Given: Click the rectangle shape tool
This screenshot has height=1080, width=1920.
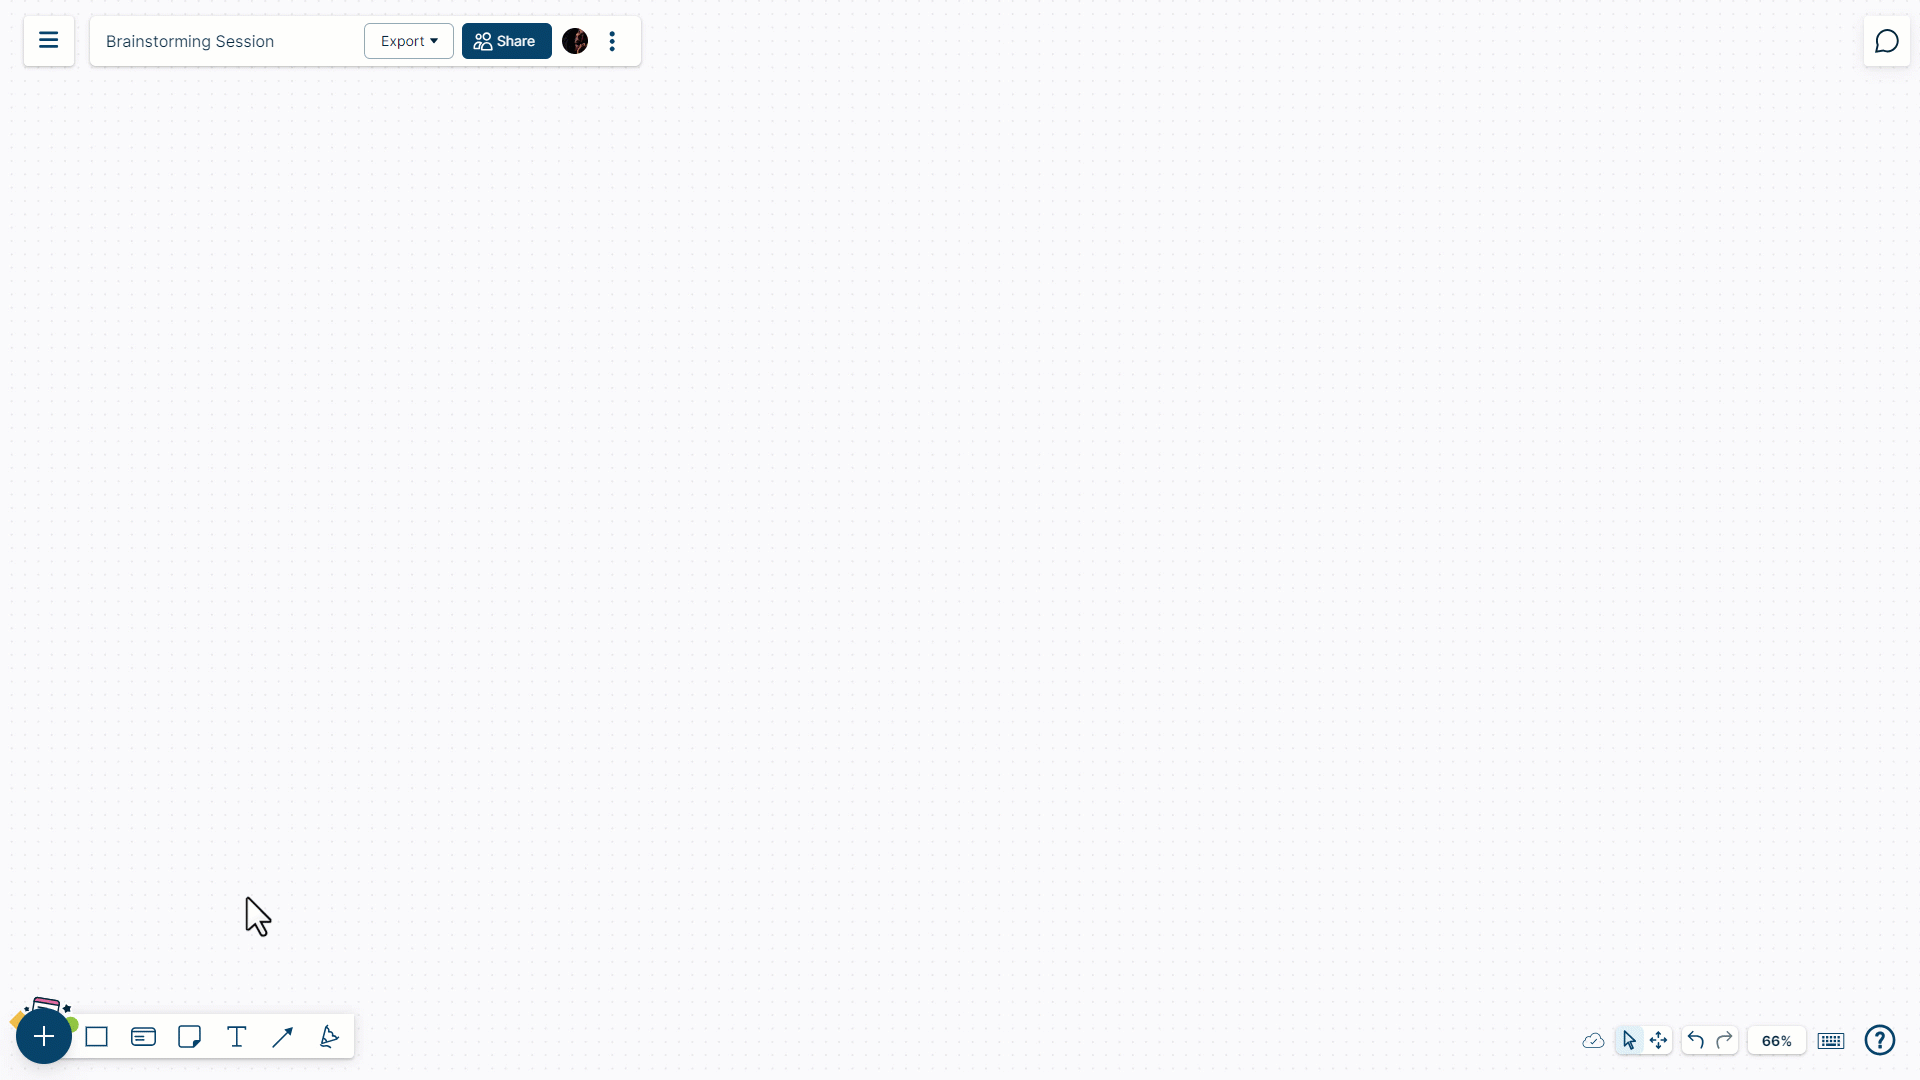Looking at the screenshot, I should tap(96, 1036).
